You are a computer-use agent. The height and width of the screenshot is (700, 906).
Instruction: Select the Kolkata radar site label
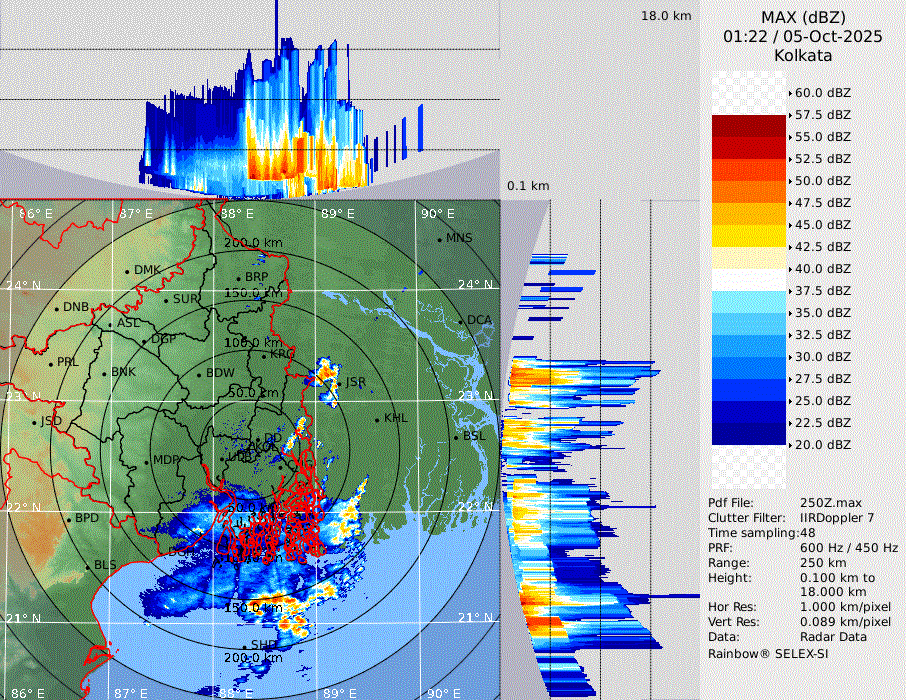pyautogui.click(x=803, y=55)
